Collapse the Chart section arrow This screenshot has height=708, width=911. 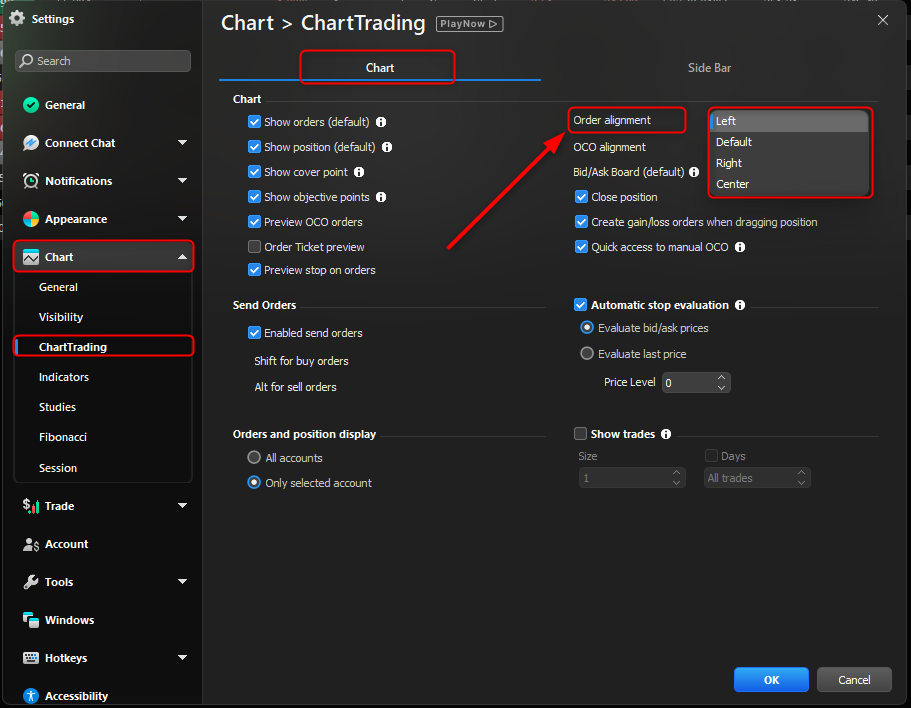(x=182, y=257)
